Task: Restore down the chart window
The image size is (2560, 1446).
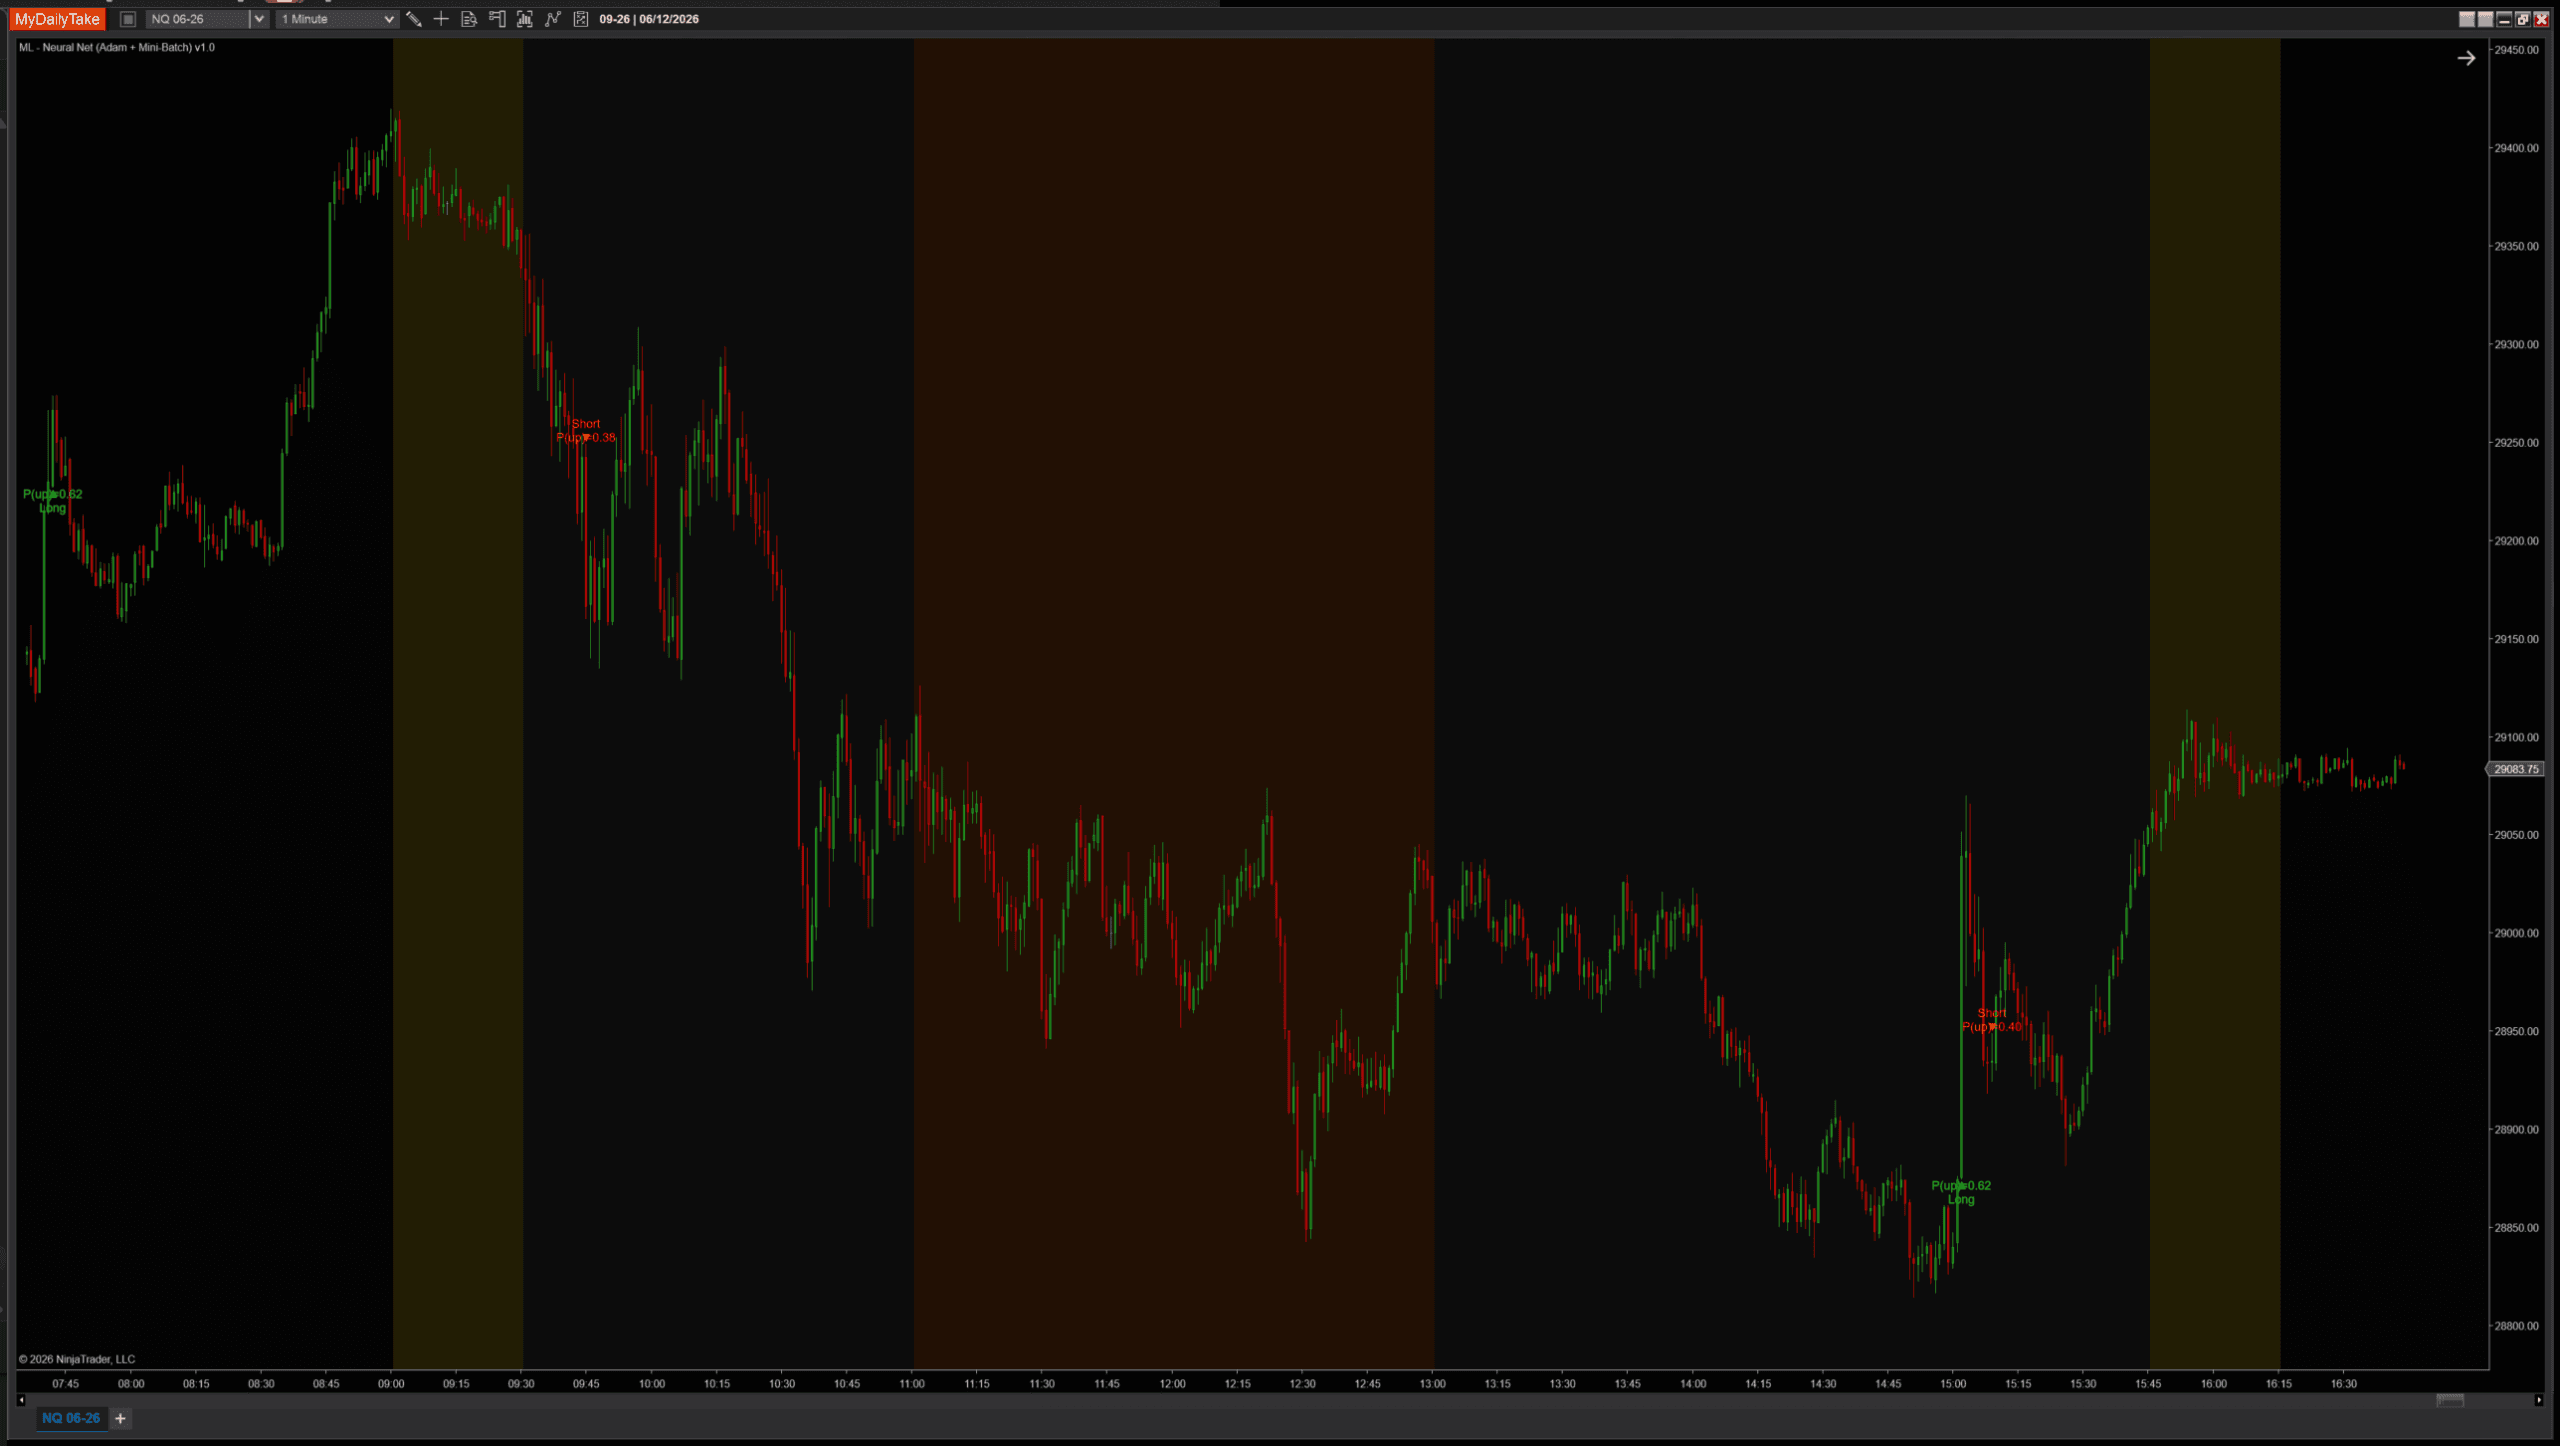Action: 2523,19
